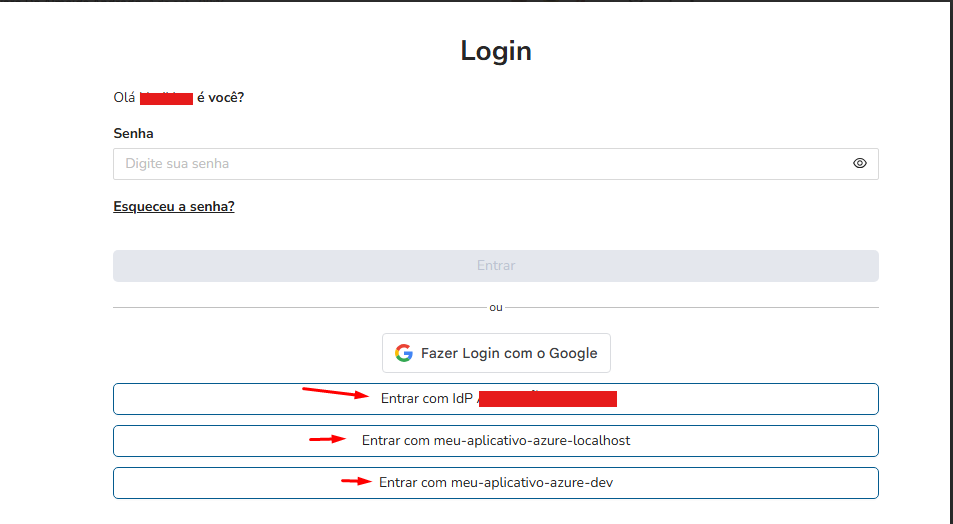Click the 'Olá' greeting word
This screenshot has height=524, width=953.
click(x=124, y=97)
